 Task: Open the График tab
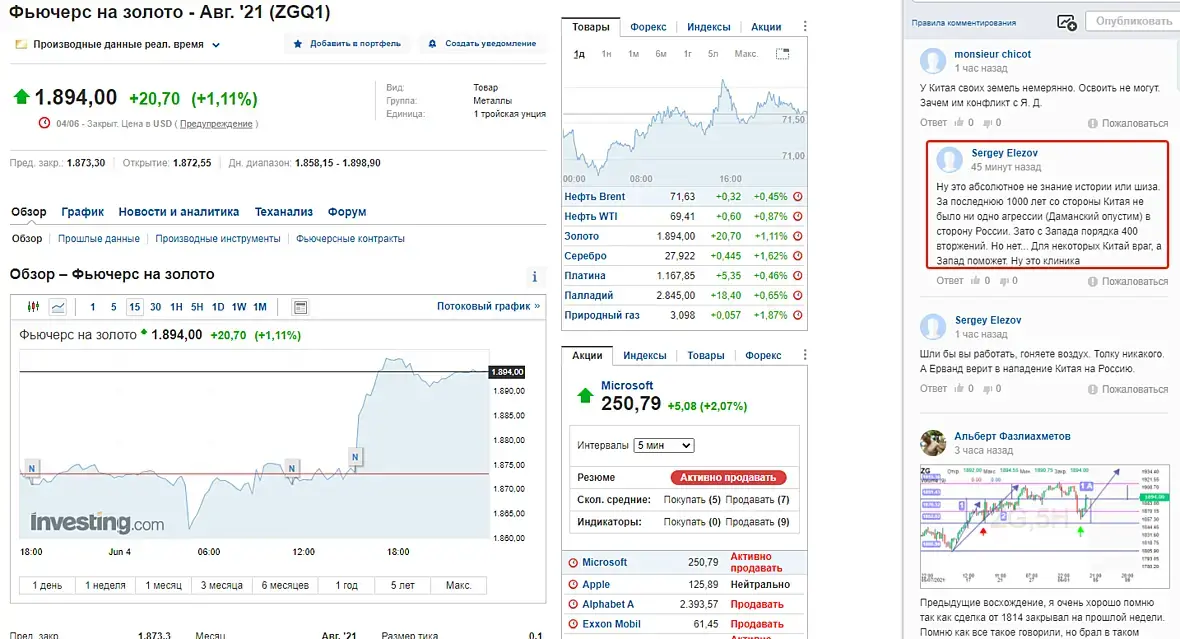(83, 212)
